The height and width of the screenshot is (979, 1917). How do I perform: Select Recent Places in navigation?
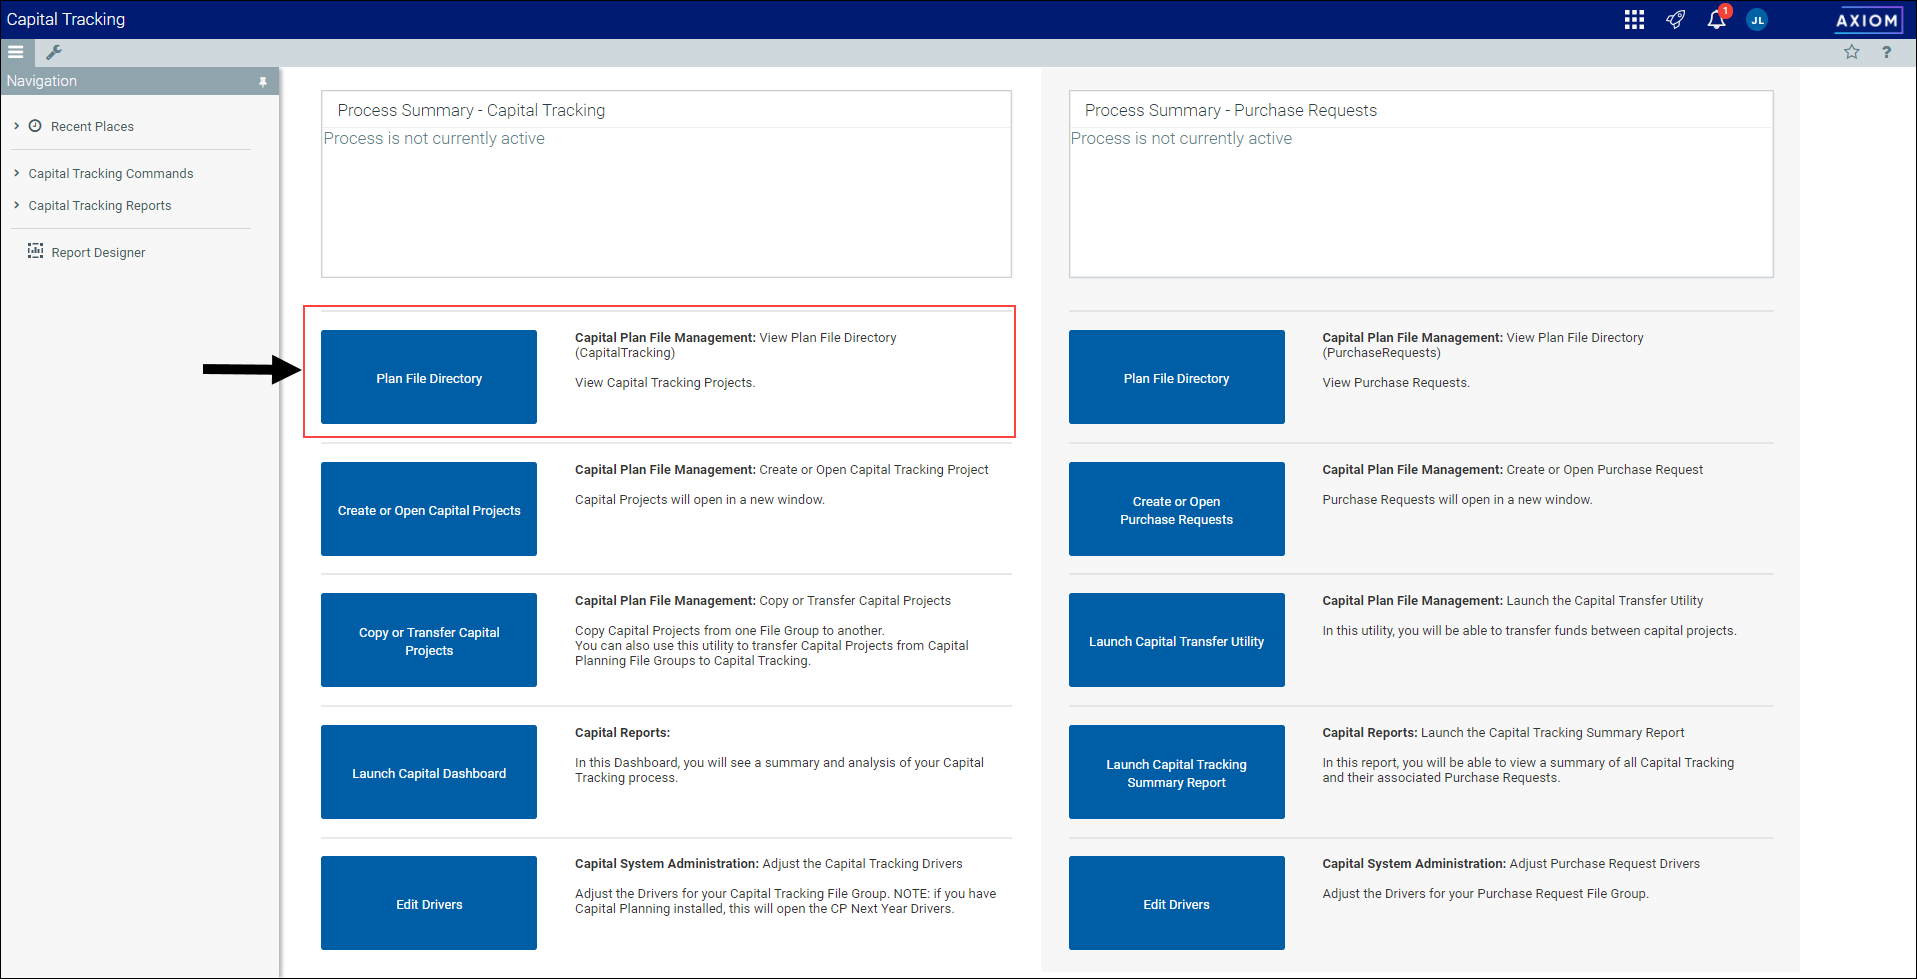pos(92,127)
